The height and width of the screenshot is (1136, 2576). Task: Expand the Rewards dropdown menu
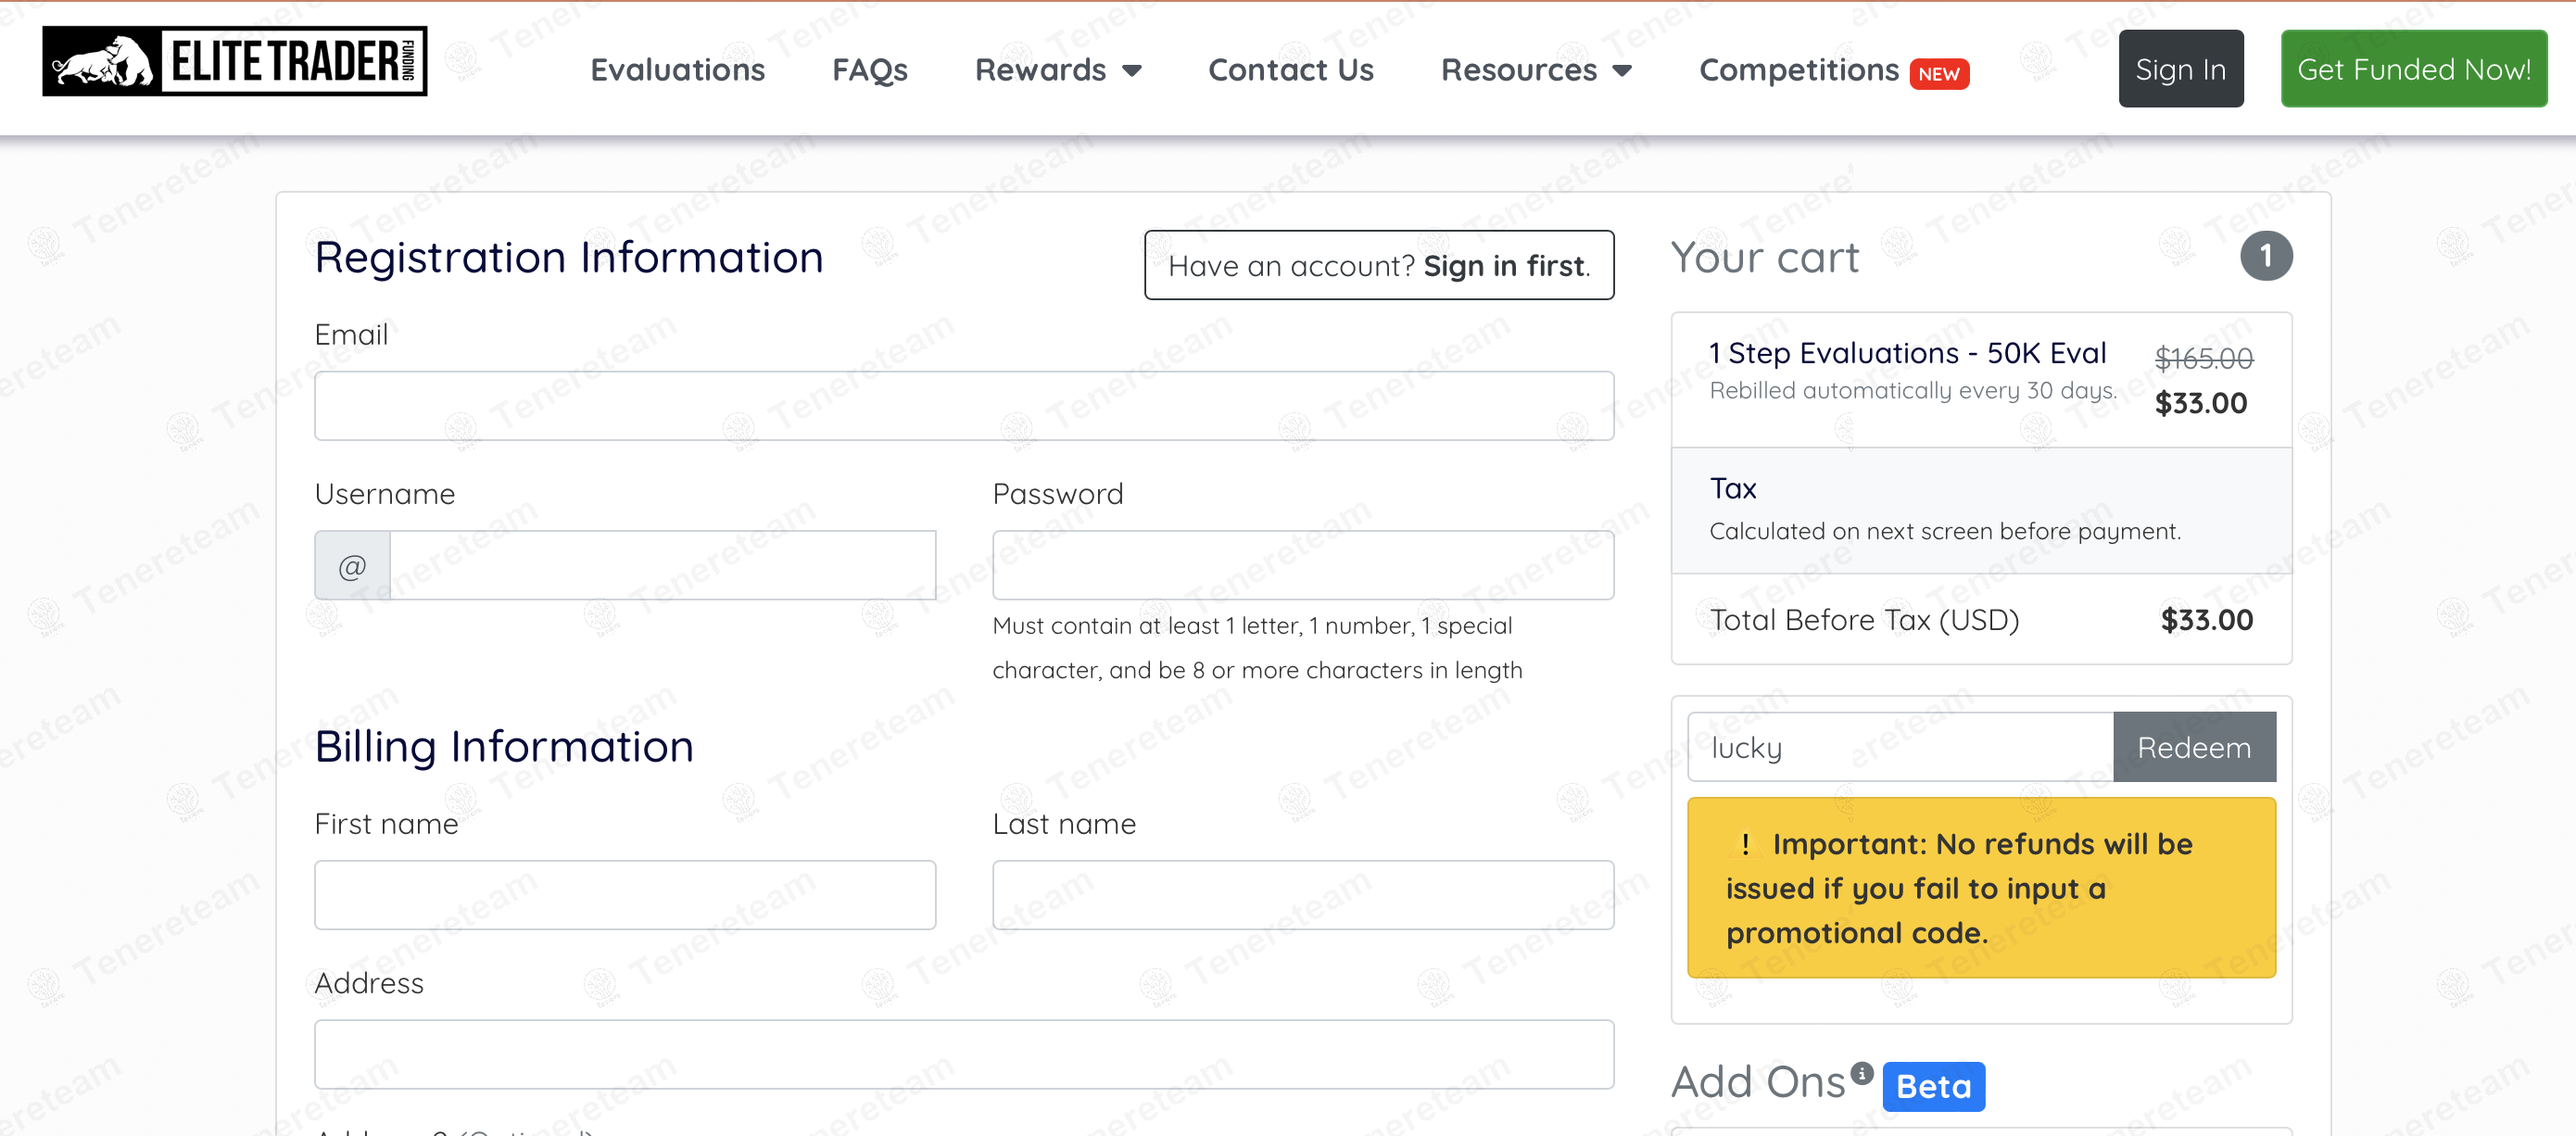tap(1057, 70)
